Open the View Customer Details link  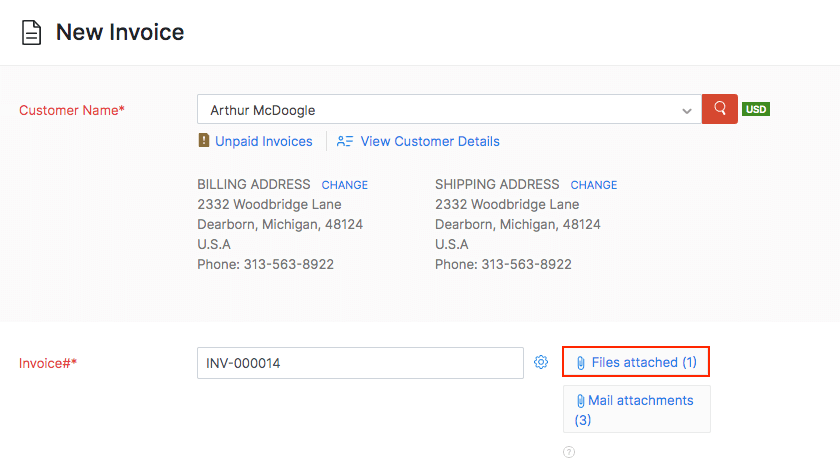430,141
